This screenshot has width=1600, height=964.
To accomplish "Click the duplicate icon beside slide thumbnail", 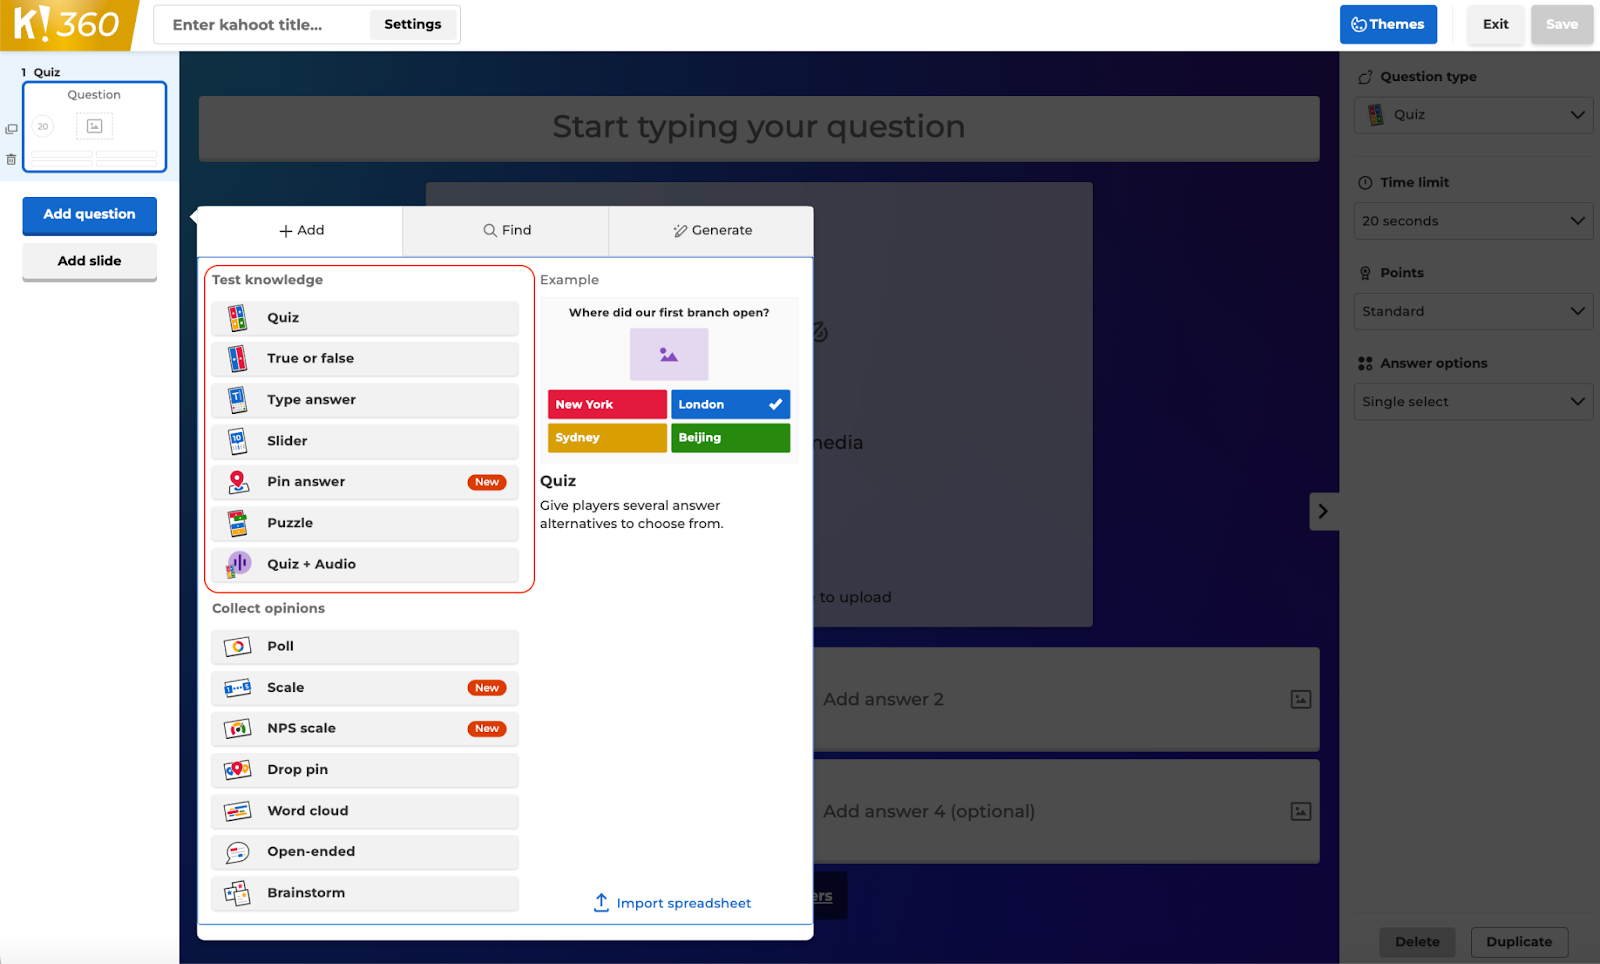I will tap(11, 129).
